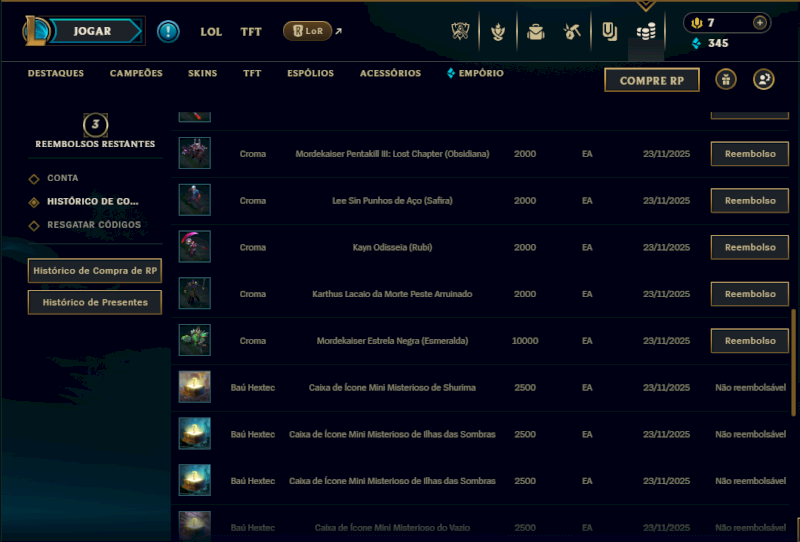Open the profile laurel icon
800x542 pixels.
point(498,32)
